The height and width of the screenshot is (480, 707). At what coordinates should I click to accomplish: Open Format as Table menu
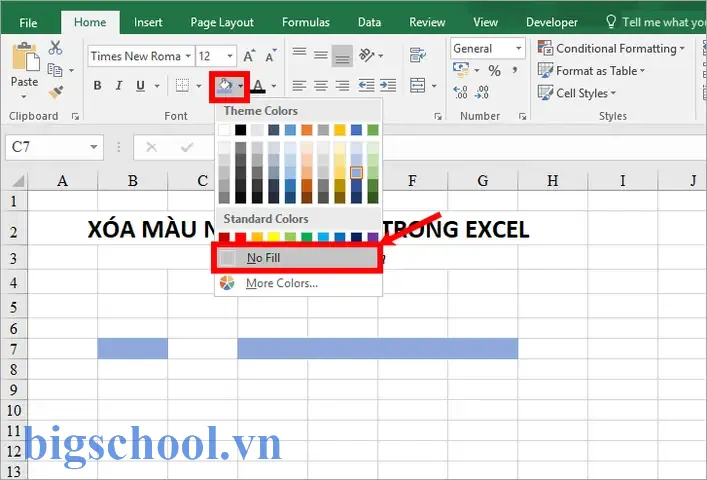pyautogui.click(x=592, y=71)
